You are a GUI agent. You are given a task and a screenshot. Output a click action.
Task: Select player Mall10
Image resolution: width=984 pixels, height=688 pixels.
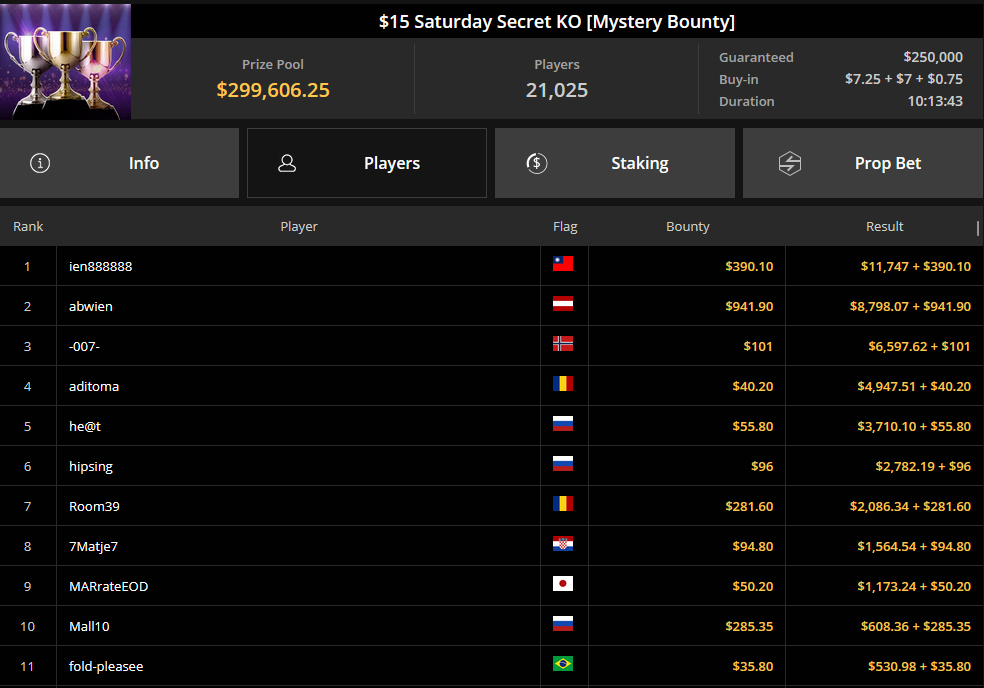click(89, 626)
